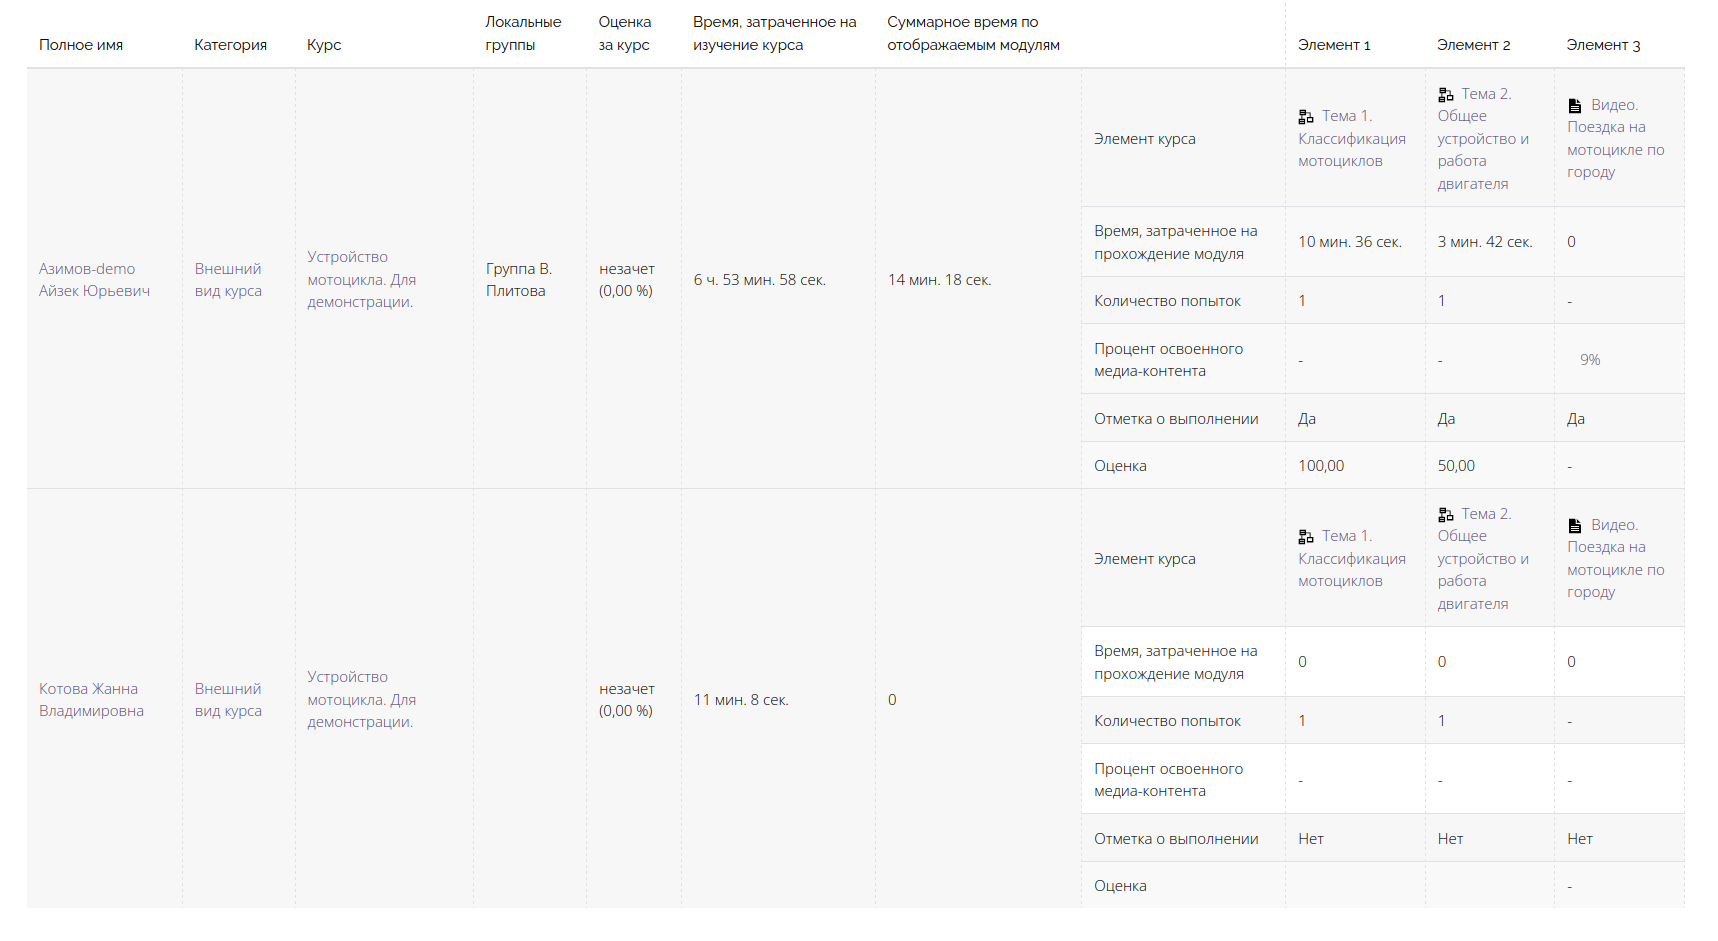This screenshot has width=1718, height=941.
Task: Click the Видео file icon in Азимов's row
Action: click(x=1575, y=106)
